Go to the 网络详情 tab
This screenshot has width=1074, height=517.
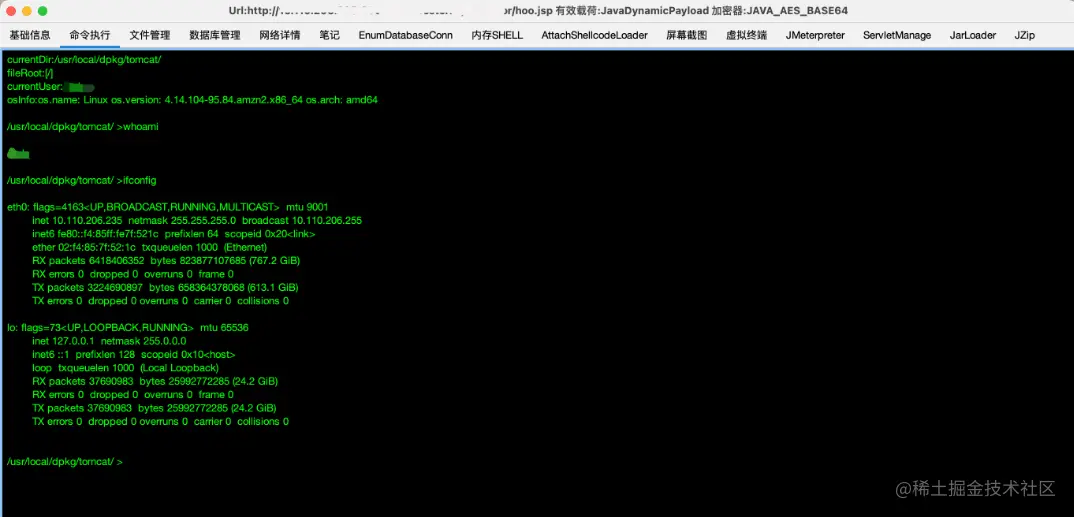279,35
